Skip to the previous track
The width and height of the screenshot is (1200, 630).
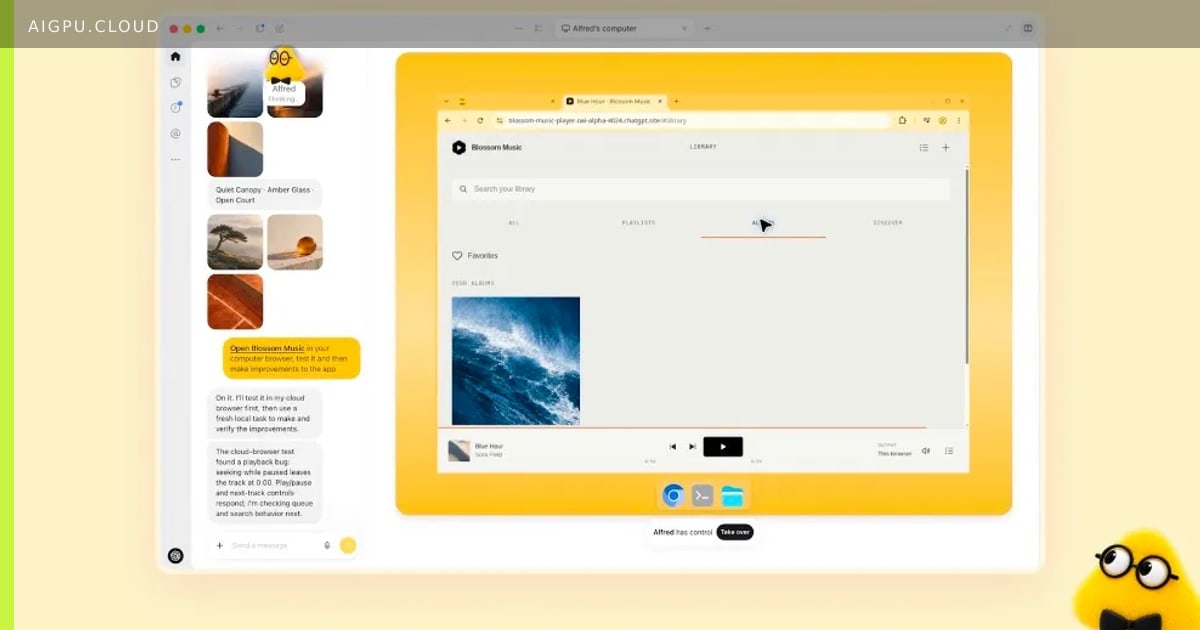673,447
